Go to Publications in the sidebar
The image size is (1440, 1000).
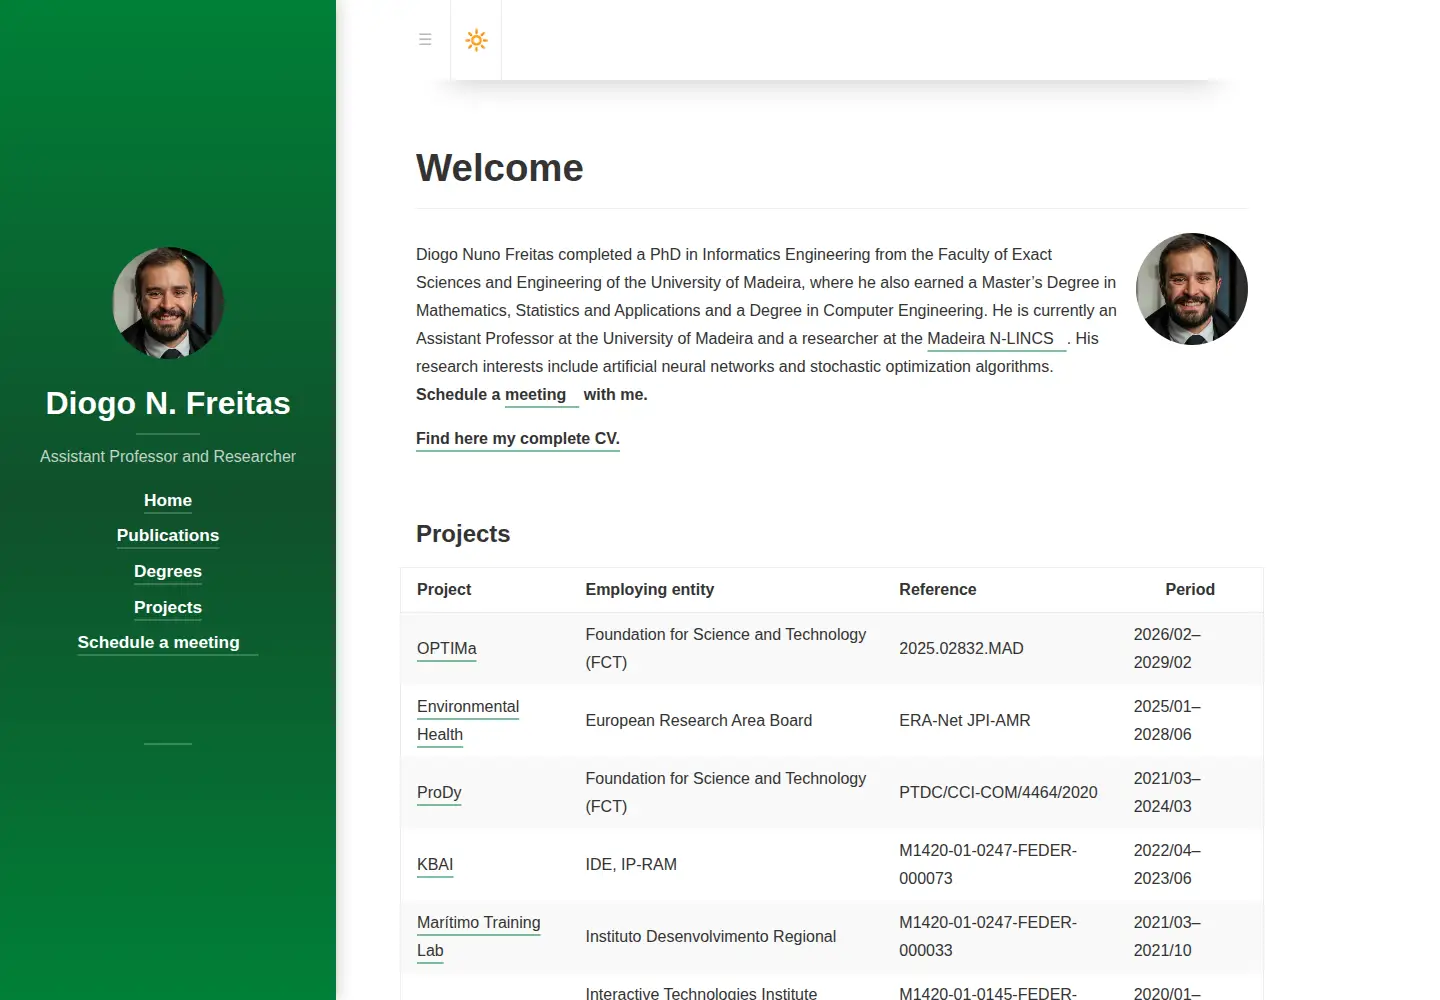(x=168, y=535)
